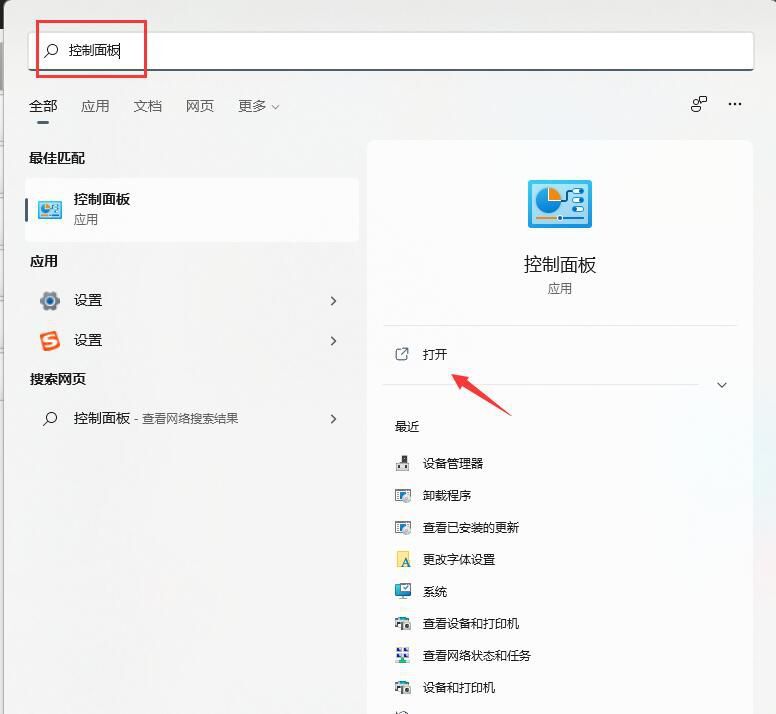The height and width of the screenshot is (714, 776).
Task: Click the blue gear 设置 app icon
Action: (50, 300)
